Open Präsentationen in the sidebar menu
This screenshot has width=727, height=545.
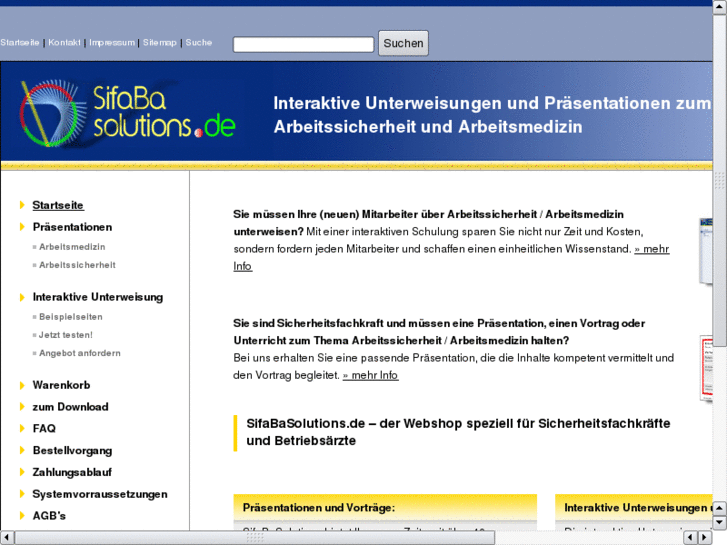pyautogui.click(x=72, y=227)
